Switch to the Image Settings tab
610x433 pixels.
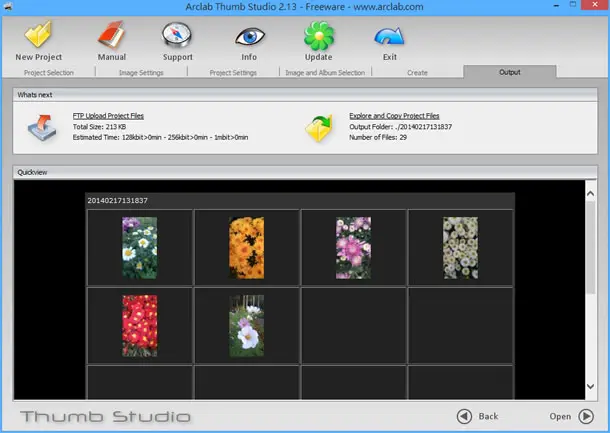pyautogui.click(x=141, y=73)
